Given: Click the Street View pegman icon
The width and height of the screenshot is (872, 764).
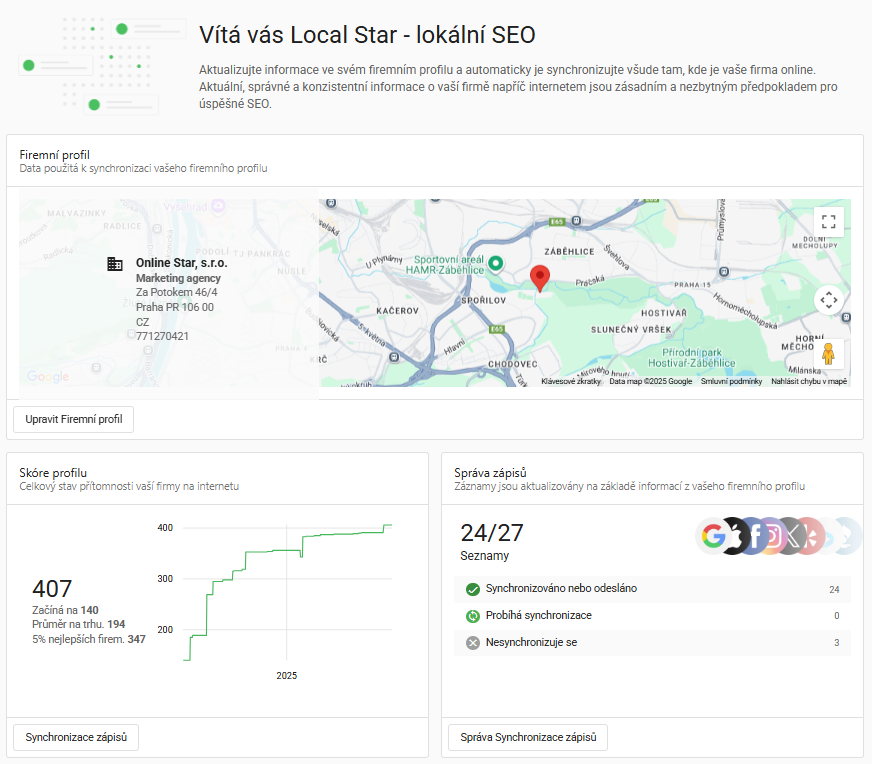Looking at the screenshot, I should [828, 354].
